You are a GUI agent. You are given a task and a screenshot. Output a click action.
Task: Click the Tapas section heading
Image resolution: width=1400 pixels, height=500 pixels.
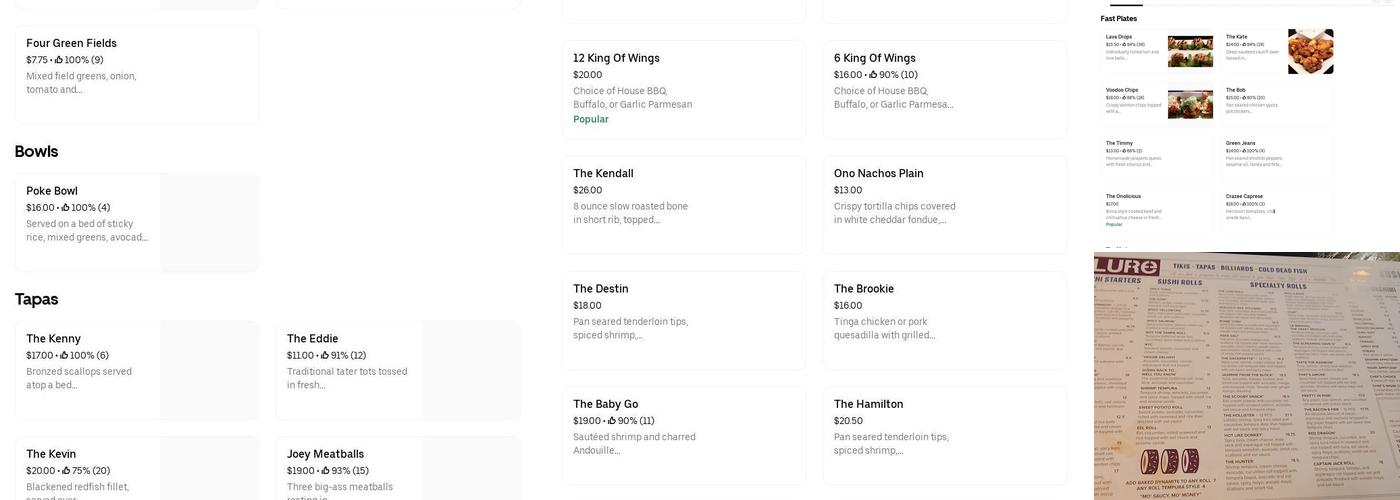[x=36, y=299]
